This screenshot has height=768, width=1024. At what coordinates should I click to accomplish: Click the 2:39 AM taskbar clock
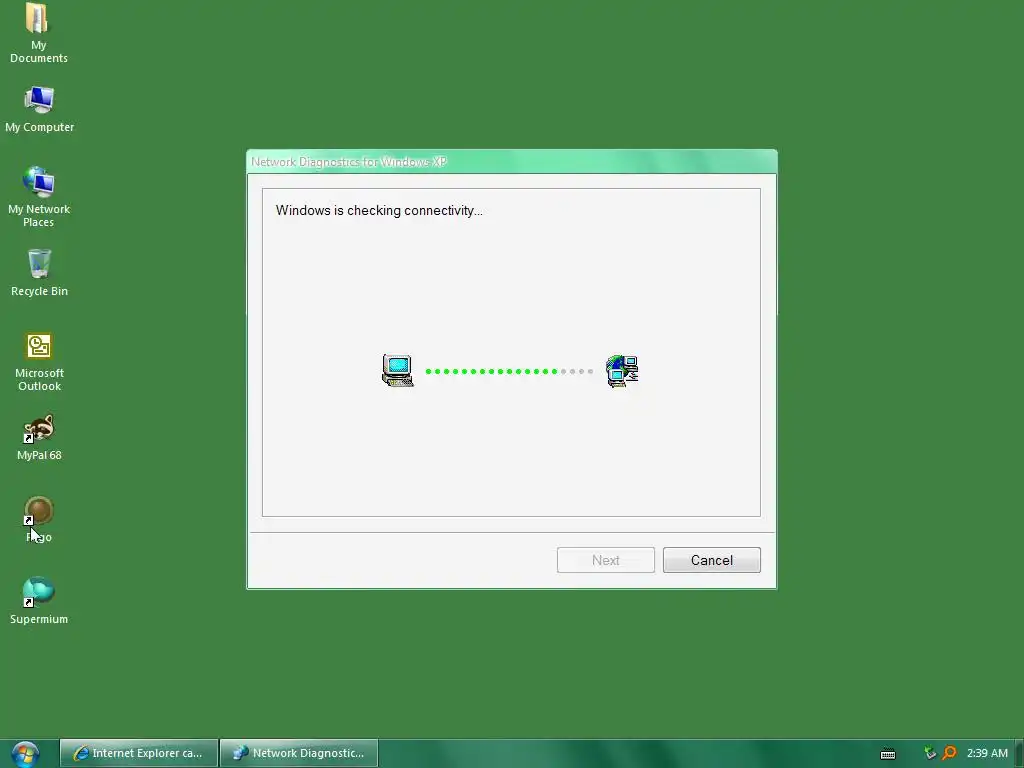click(987, 753)
